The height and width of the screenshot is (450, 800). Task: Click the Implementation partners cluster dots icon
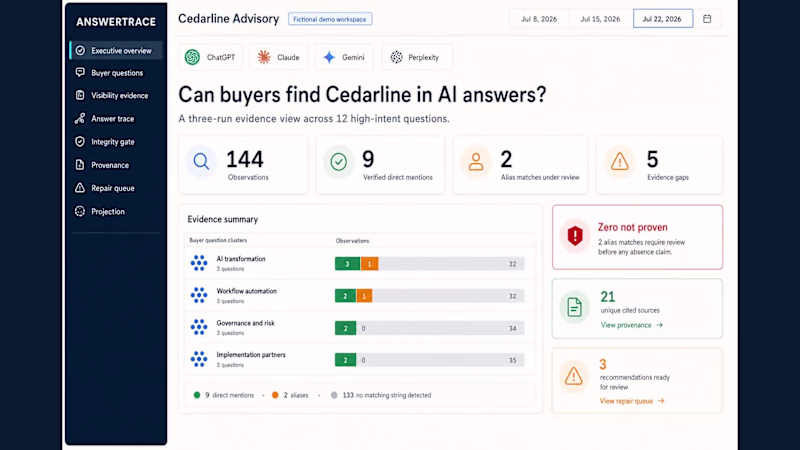tap(199, 359)
